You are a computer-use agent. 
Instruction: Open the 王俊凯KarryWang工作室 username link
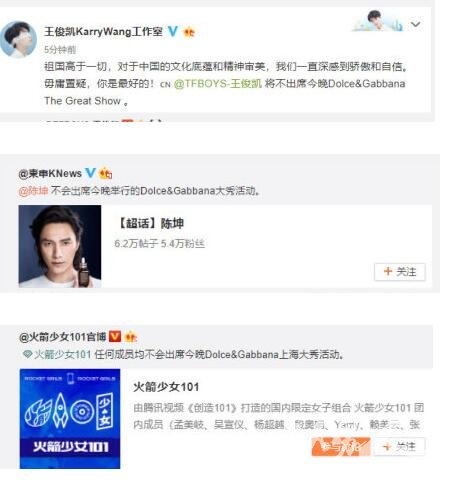click(x=103, y=31)
